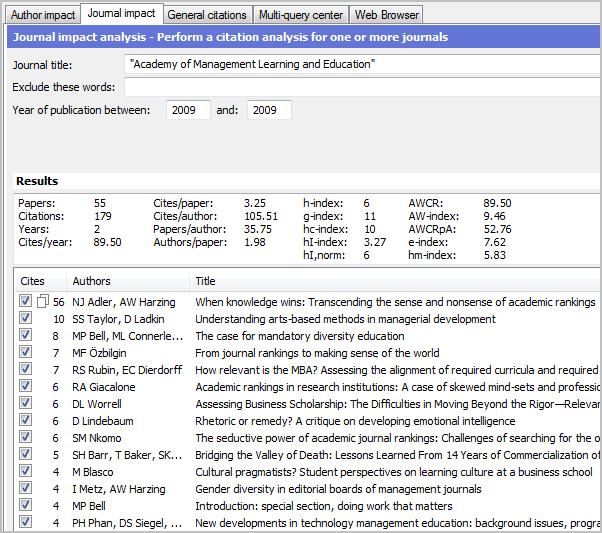Click the duplicate-pages icon on NJ Adler row

click(43, 301)
